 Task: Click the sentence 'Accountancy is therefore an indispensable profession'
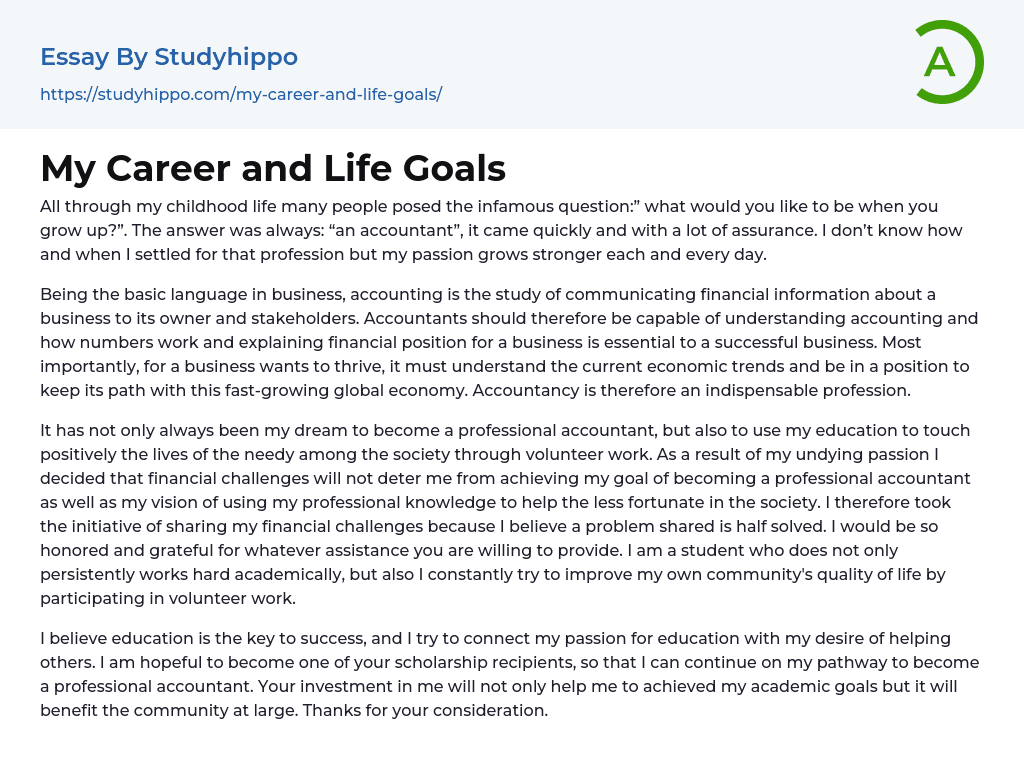point(698,390)
